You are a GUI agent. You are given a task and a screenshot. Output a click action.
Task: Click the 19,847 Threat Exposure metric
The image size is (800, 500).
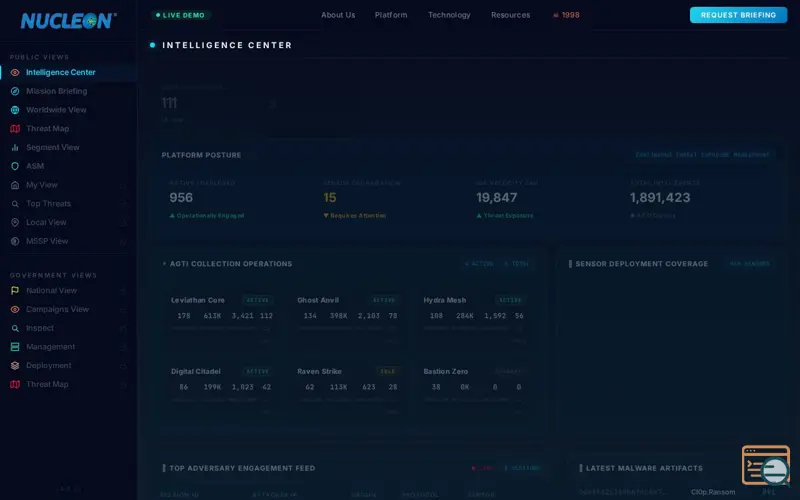tap(496, 198)
